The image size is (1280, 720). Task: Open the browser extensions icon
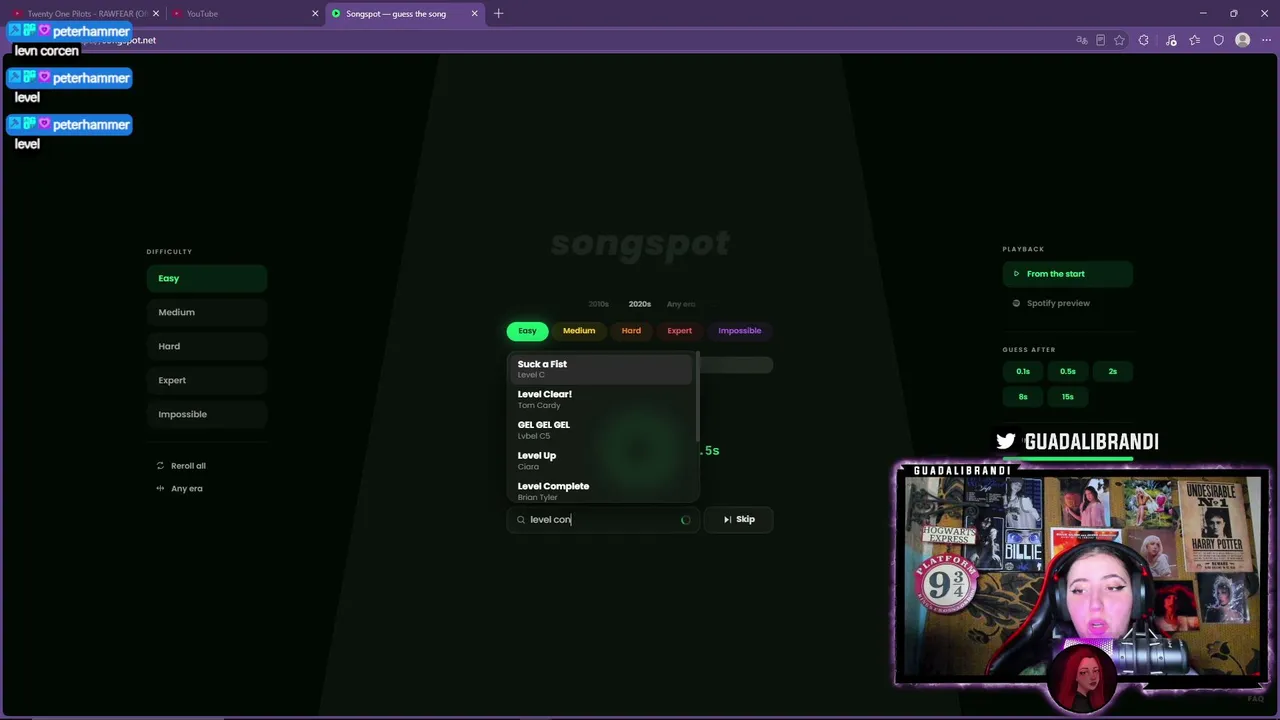(x=1144, y=40)
